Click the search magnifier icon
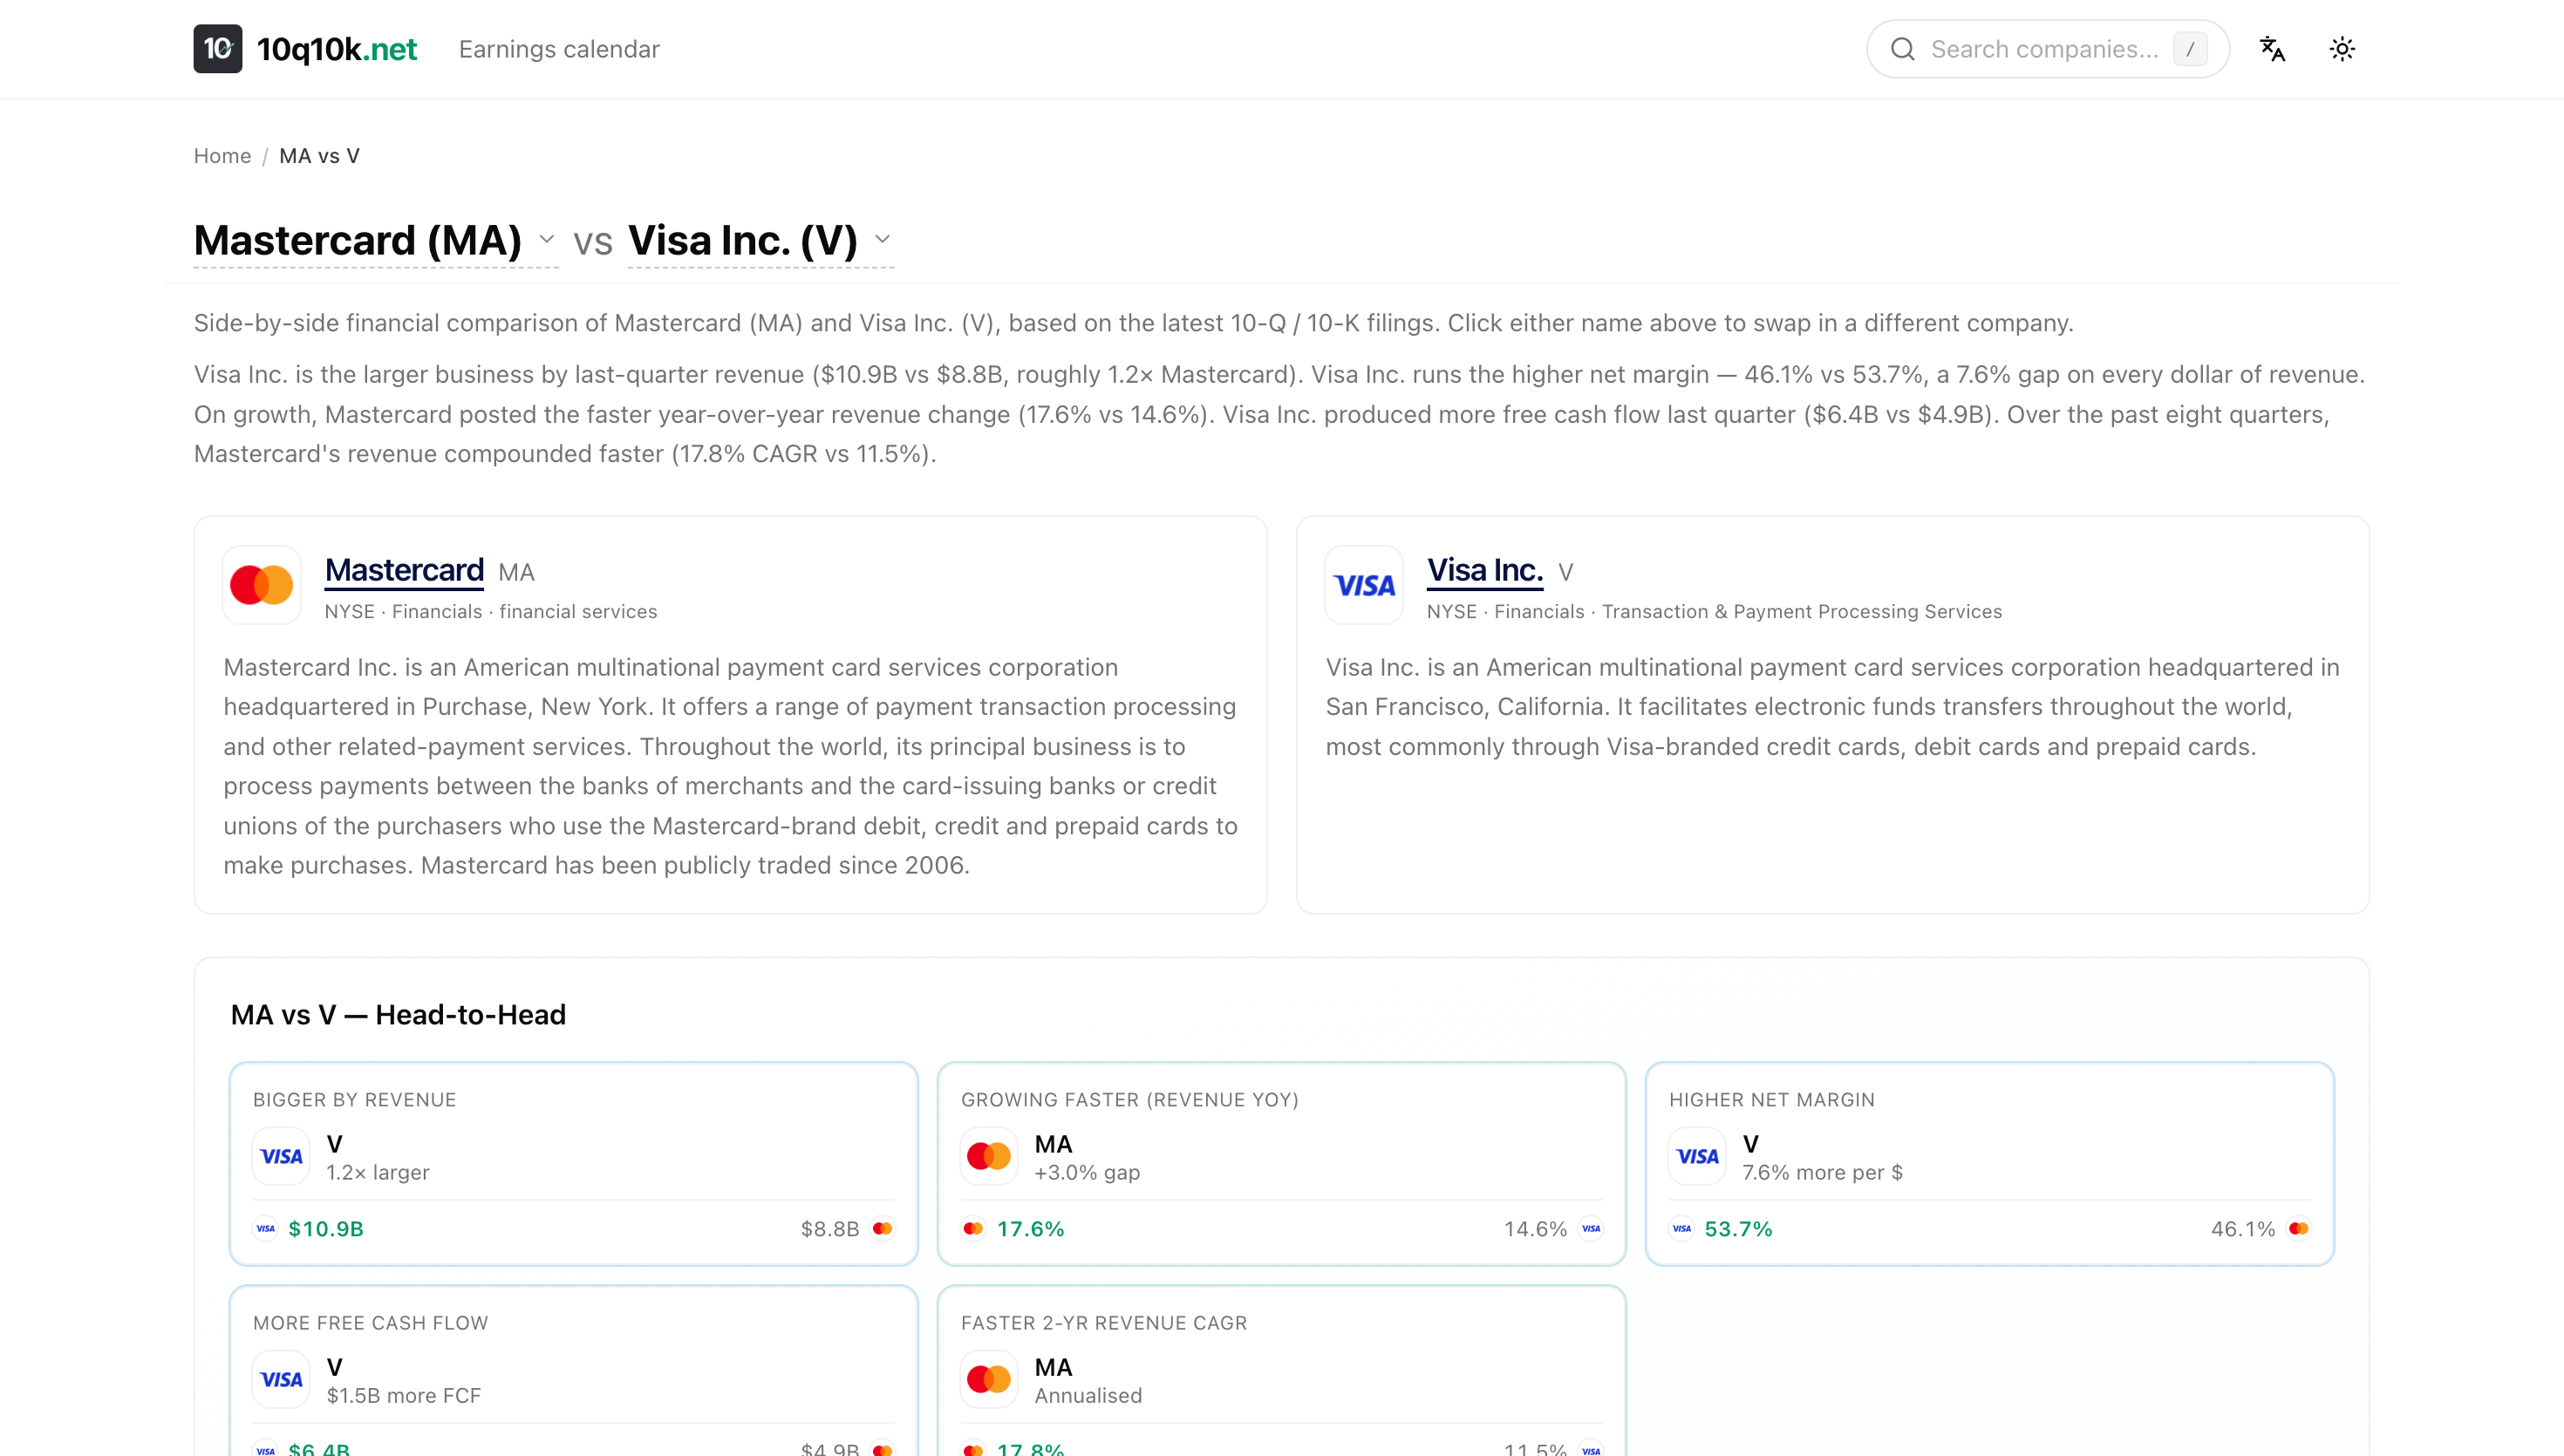Image resolution: width=2564 pixels, height=1456 pixels. [x=1904, y=48]
